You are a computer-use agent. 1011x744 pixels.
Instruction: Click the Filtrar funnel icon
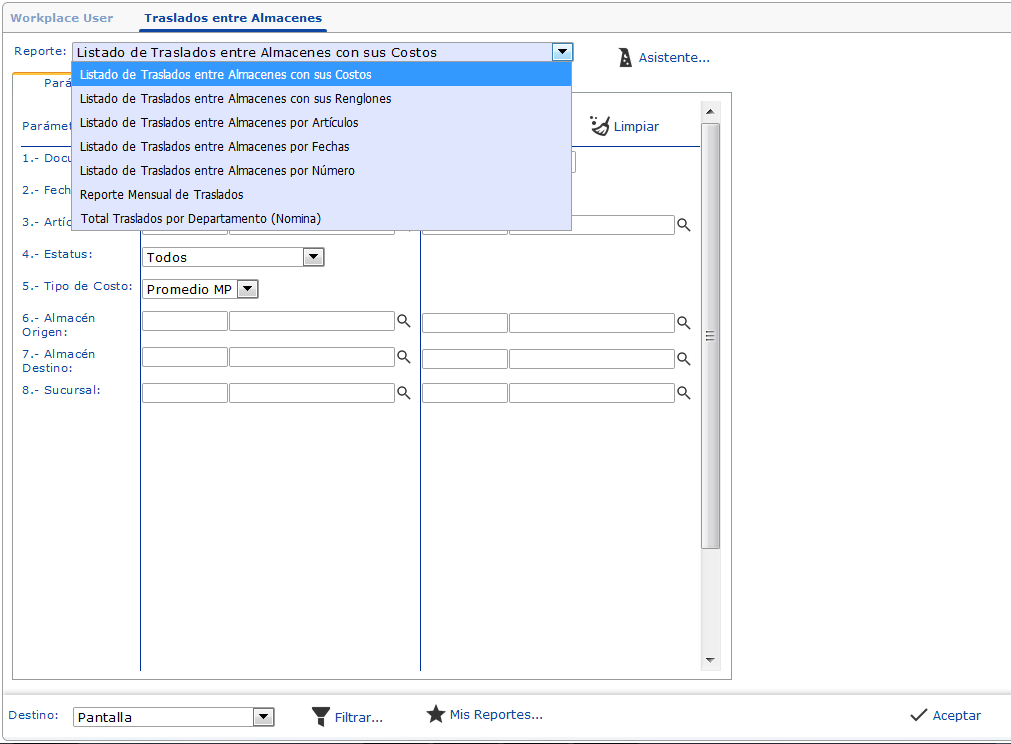coord(320,716)
